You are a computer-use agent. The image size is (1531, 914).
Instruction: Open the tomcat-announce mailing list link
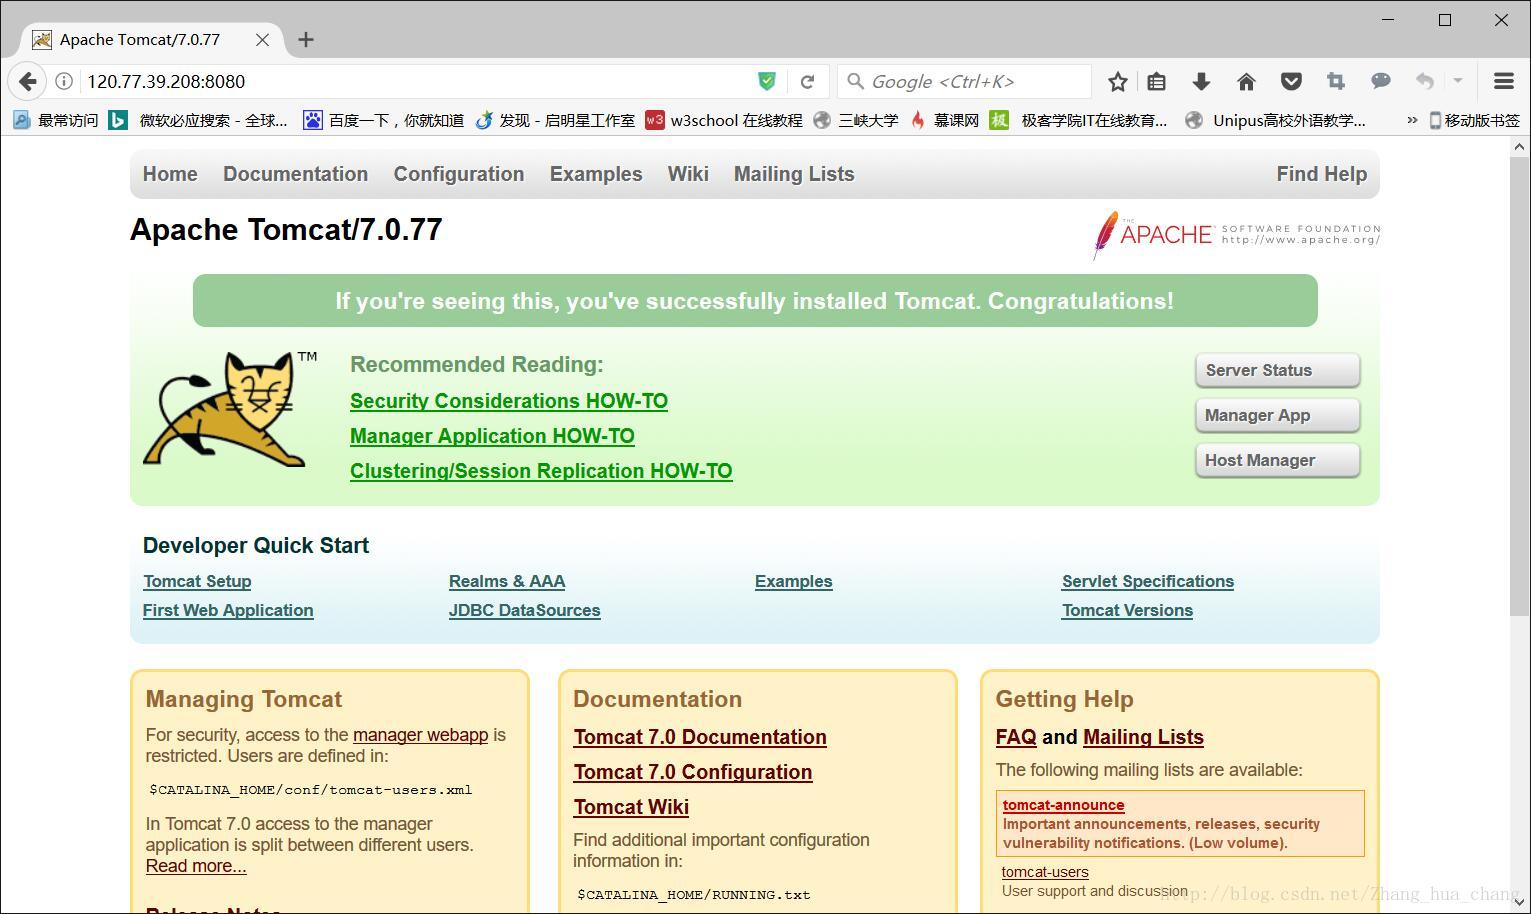pyautogui.click(x=1064, y=805)
